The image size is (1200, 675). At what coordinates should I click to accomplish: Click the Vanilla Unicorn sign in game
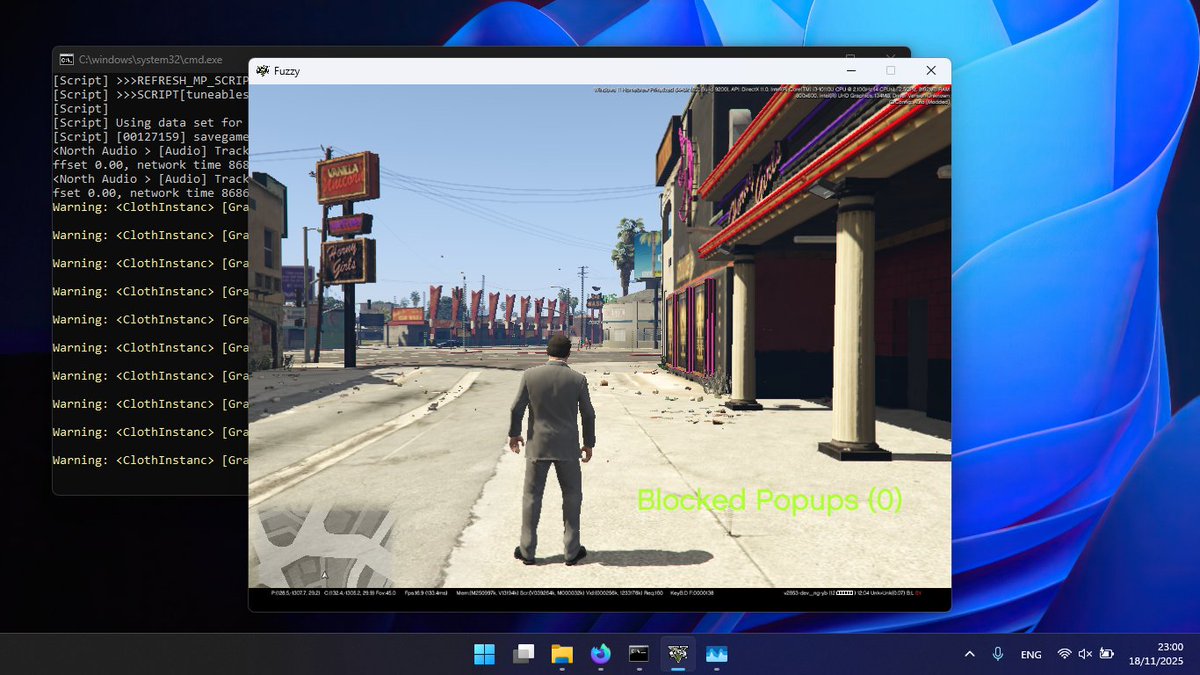347,178
